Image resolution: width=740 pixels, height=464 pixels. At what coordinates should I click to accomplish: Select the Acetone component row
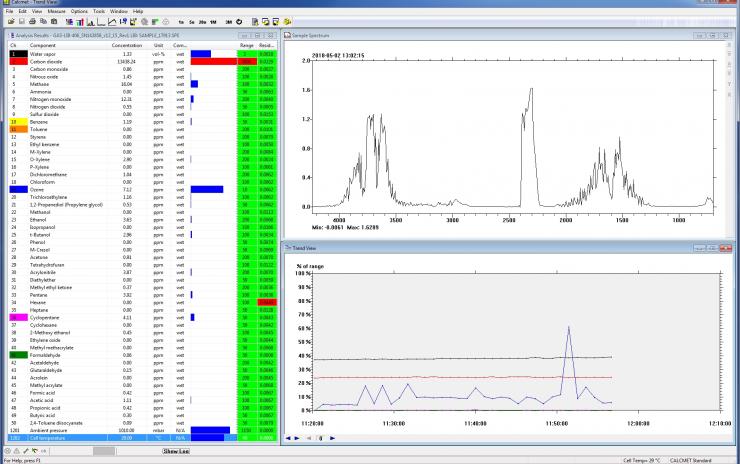[x=143, y=257]
